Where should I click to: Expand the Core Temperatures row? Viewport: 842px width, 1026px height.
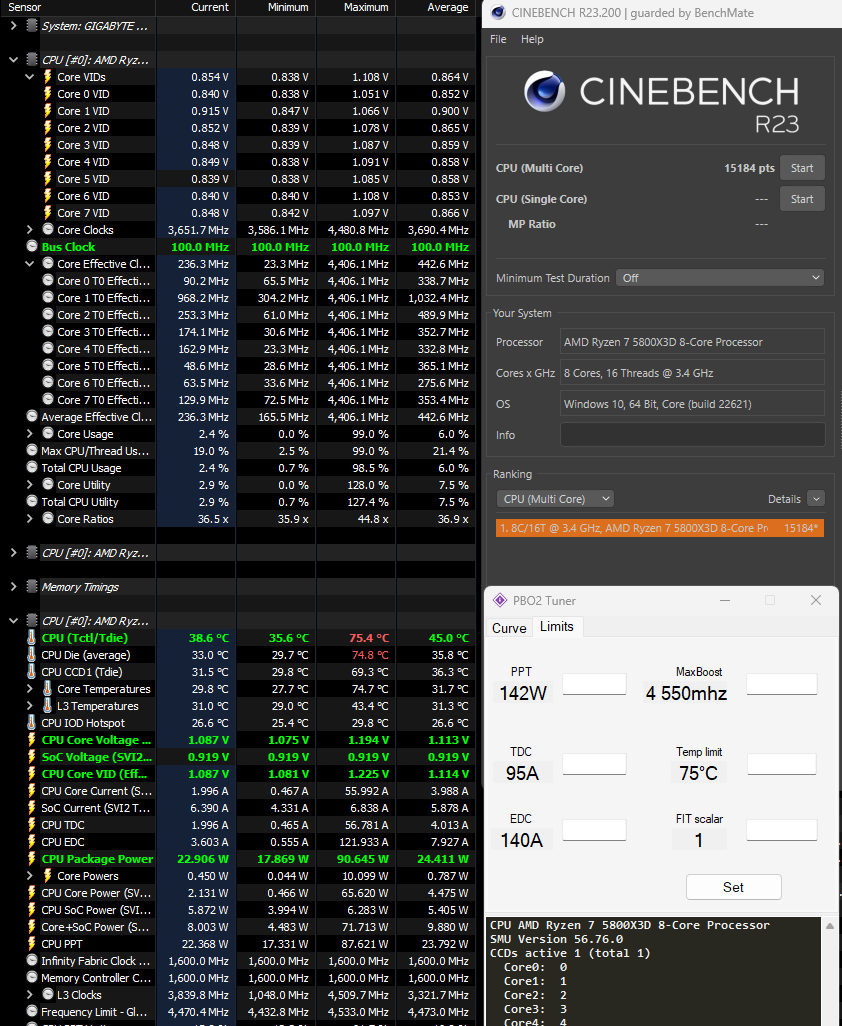pos(29,689)
